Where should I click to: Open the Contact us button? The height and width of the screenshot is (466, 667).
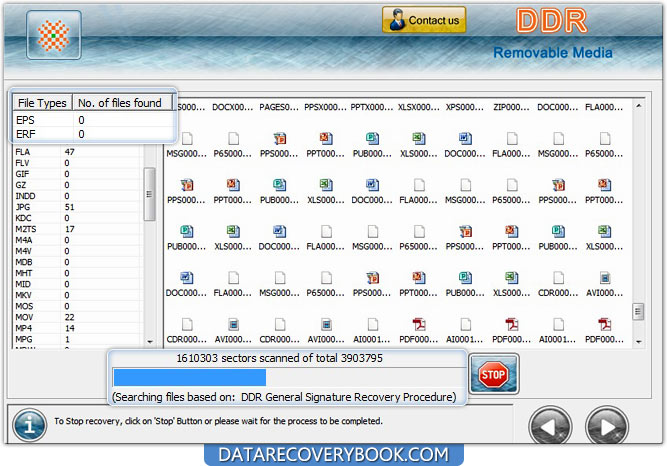coord(424,20)
